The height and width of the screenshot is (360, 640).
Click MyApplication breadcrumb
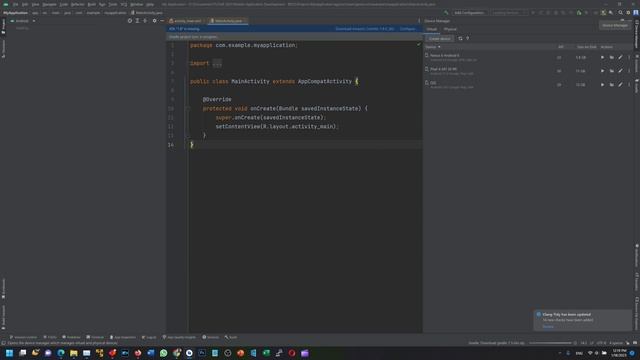pos(16,13)
